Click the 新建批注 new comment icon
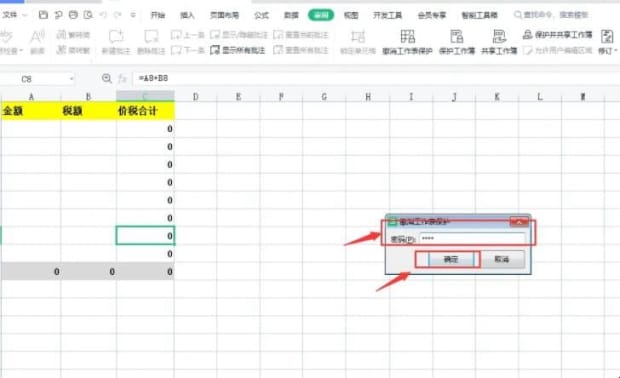The image size is (620, 378). coord(116,37)
